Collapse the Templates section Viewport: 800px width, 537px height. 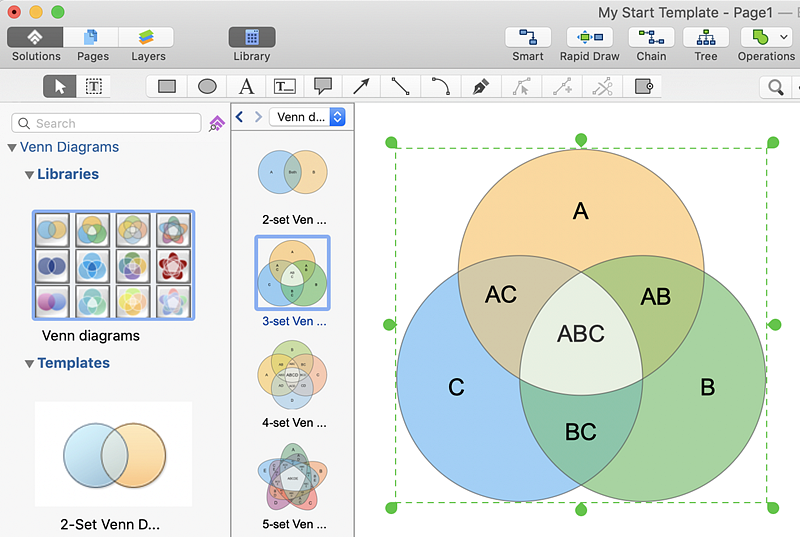(30, 364)
